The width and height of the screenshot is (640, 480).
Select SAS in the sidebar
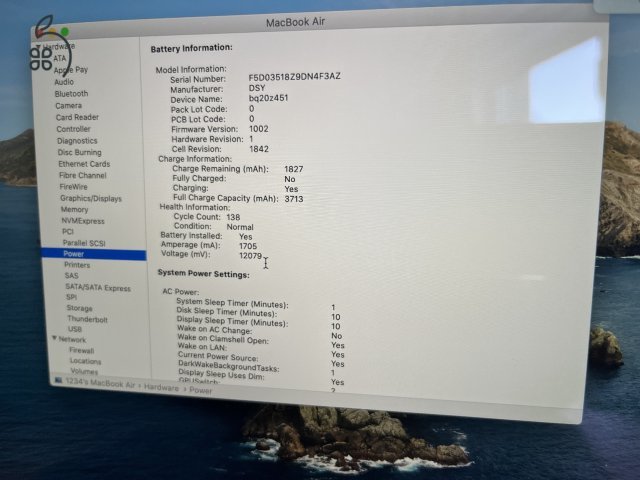(71, 276)
